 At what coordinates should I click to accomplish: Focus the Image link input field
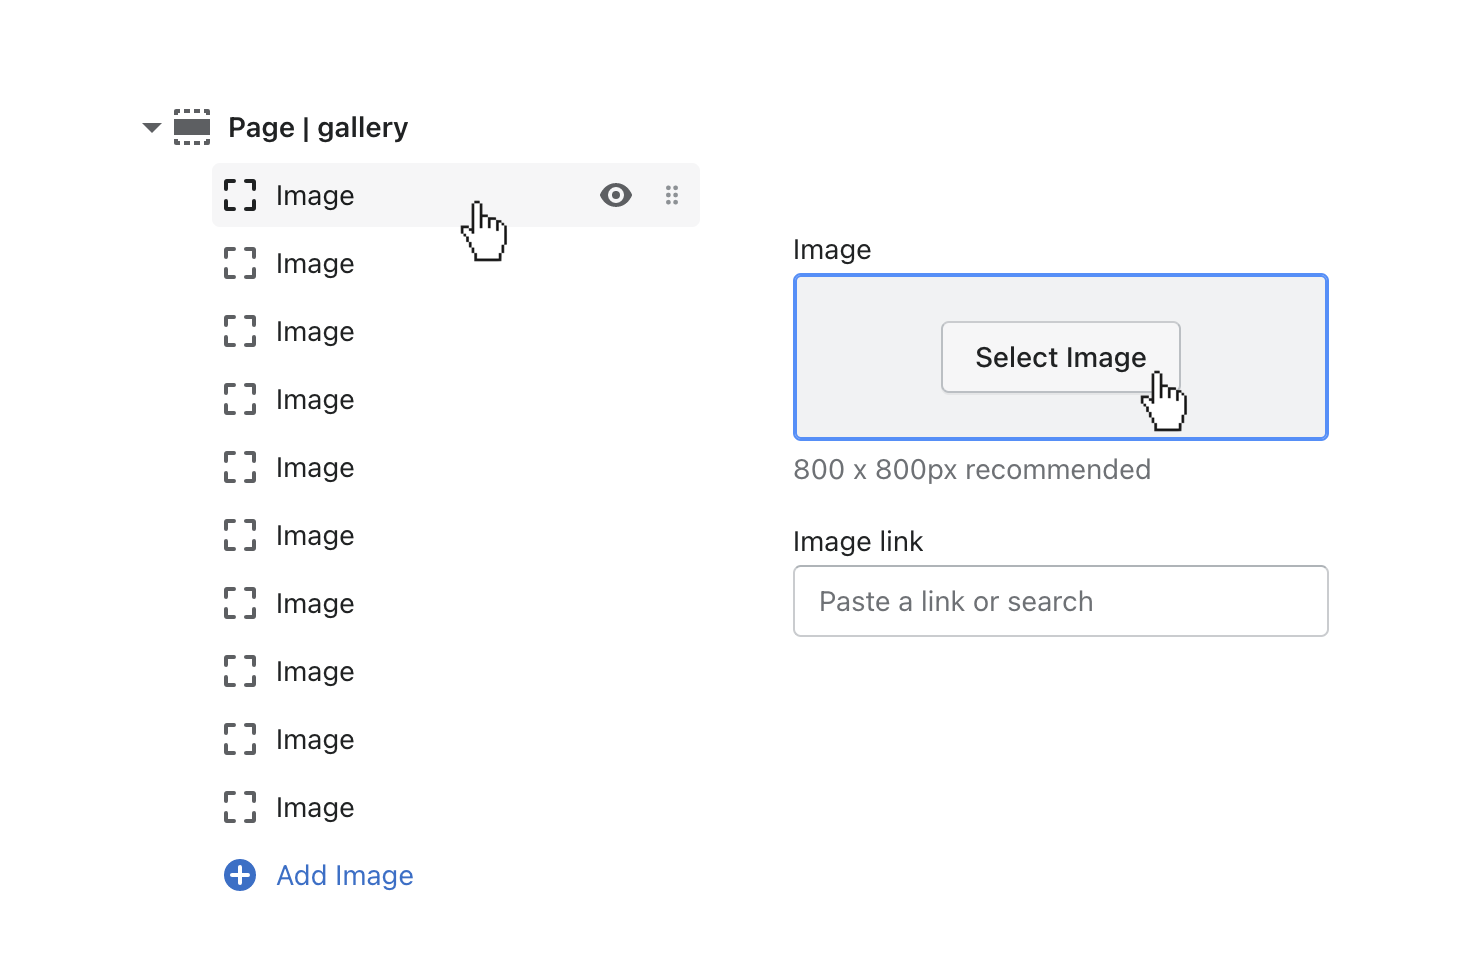(x=1060, y=601)
